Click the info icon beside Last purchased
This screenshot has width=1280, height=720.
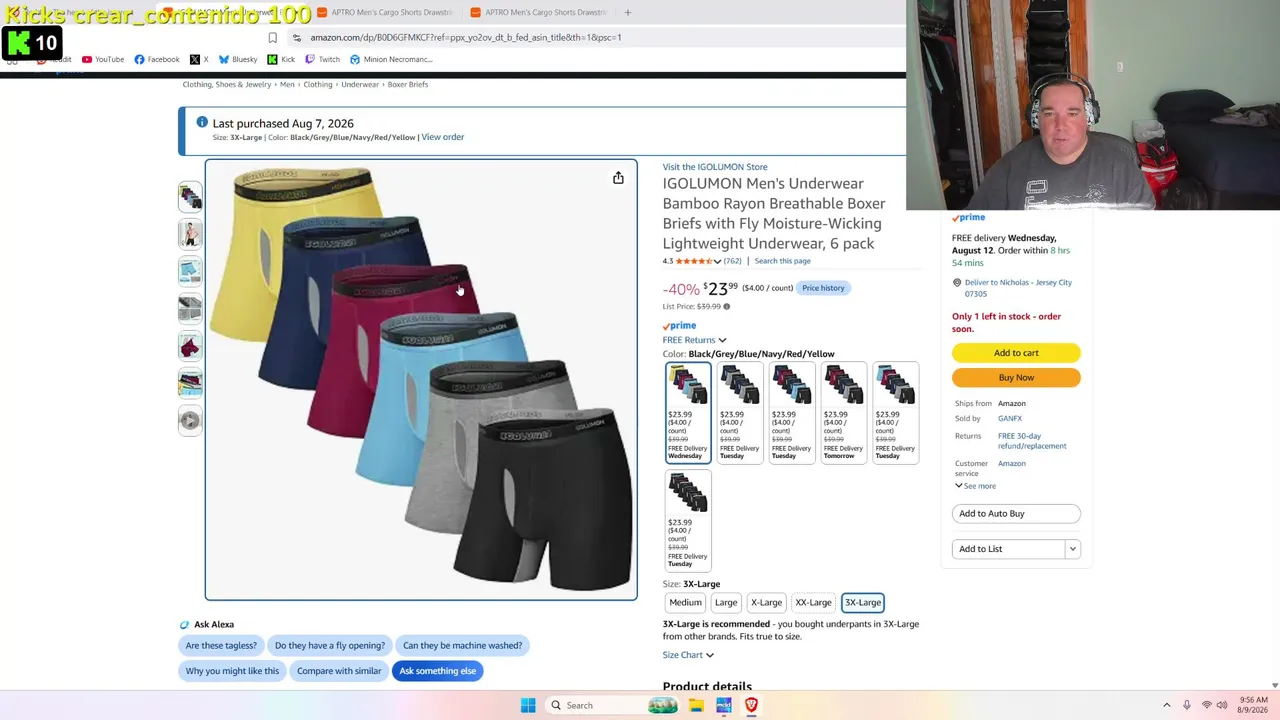(202, 123)
